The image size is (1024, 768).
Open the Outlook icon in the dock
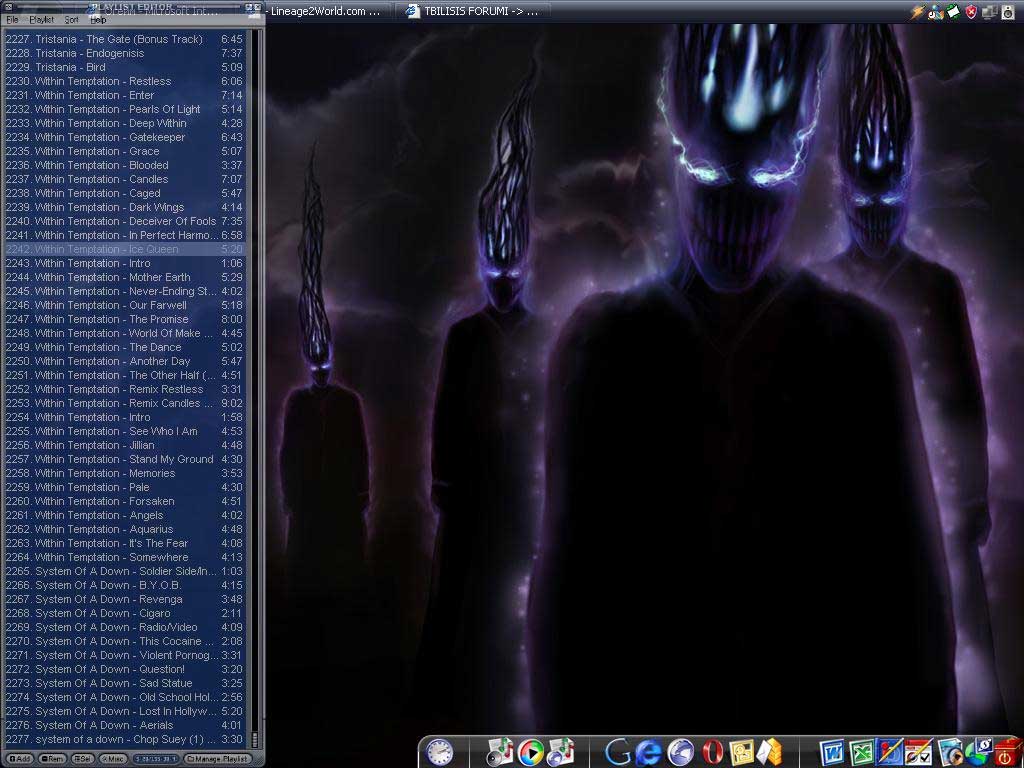pyautogui.click(x=741, y=753)
